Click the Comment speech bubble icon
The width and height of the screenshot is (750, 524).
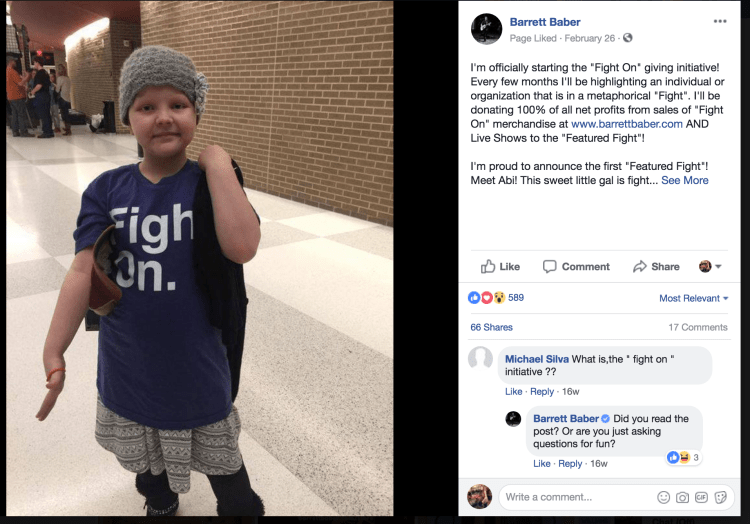550,266
